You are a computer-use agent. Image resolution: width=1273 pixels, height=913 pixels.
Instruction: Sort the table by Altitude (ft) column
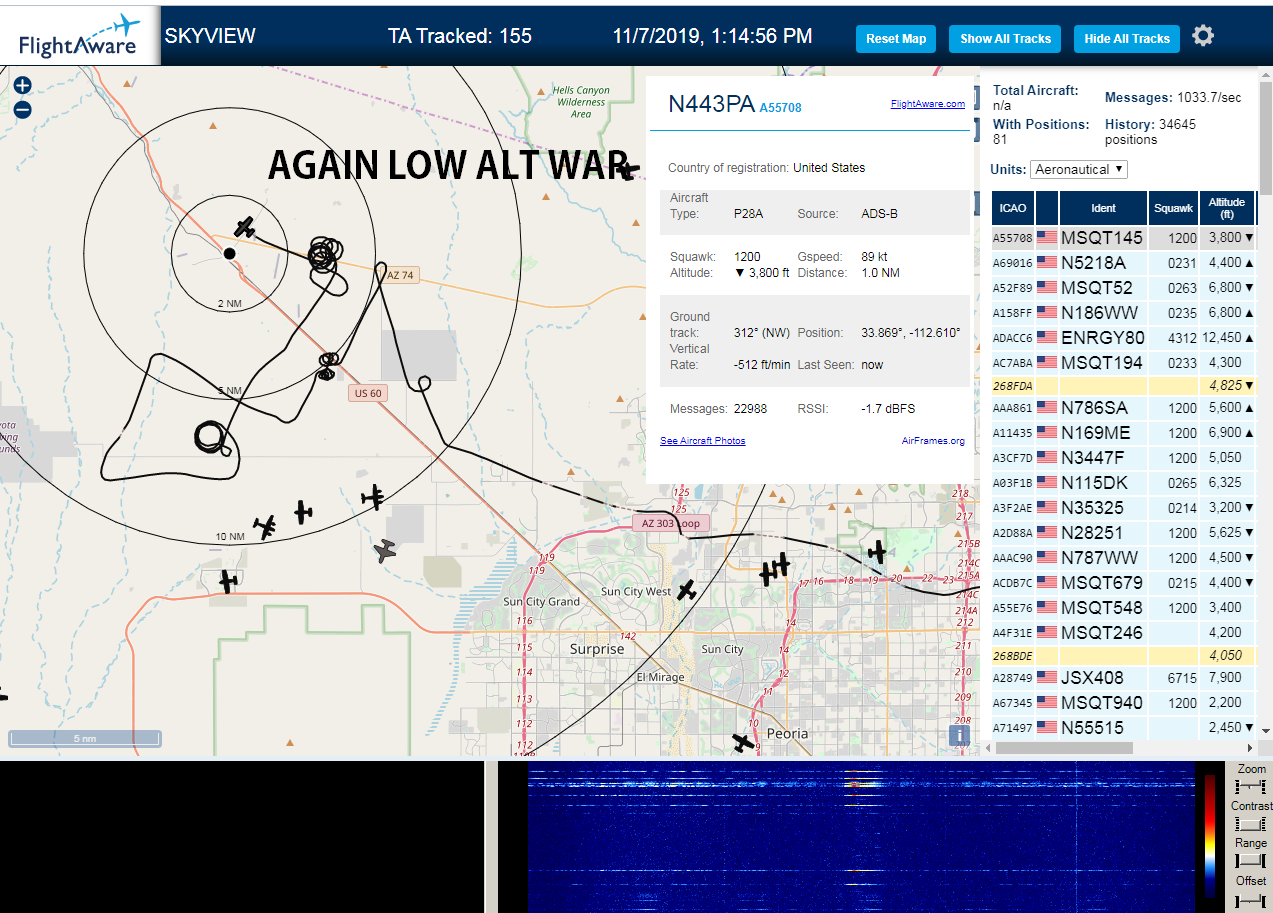(1227, 208)
